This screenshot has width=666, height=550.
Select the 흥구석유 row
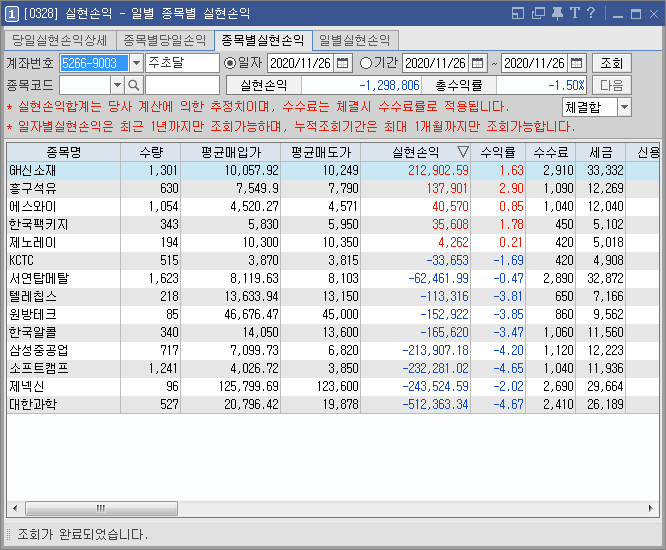(x=333, y=188)
